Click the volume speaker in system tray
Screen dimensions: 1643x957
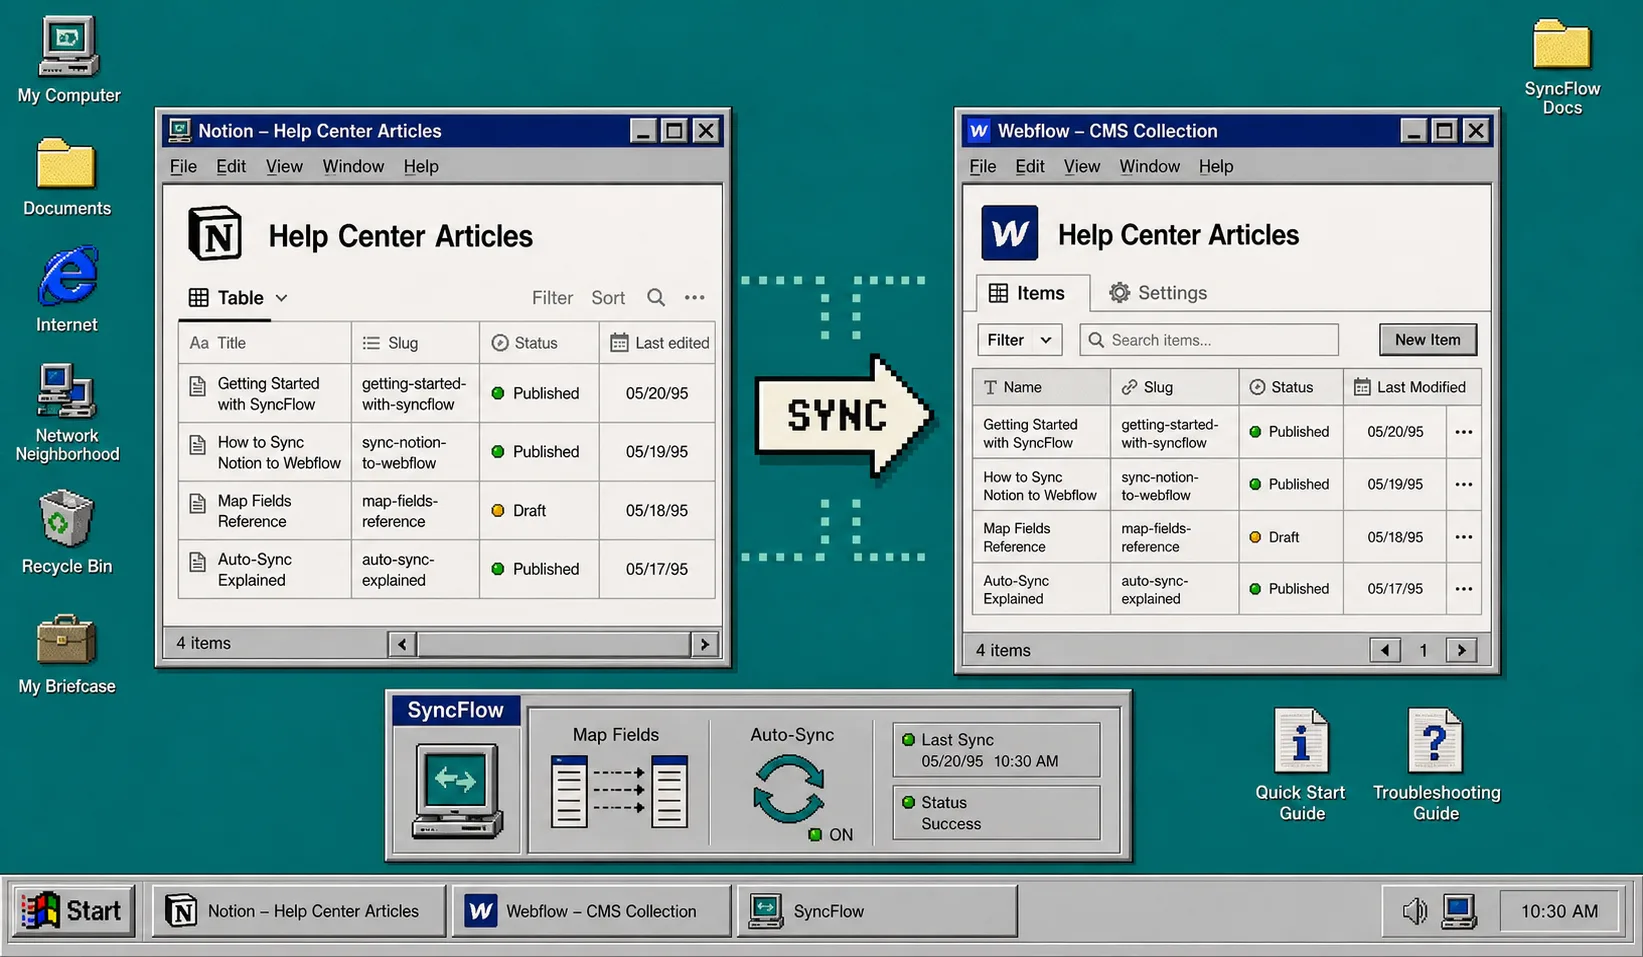point(1414,911)
